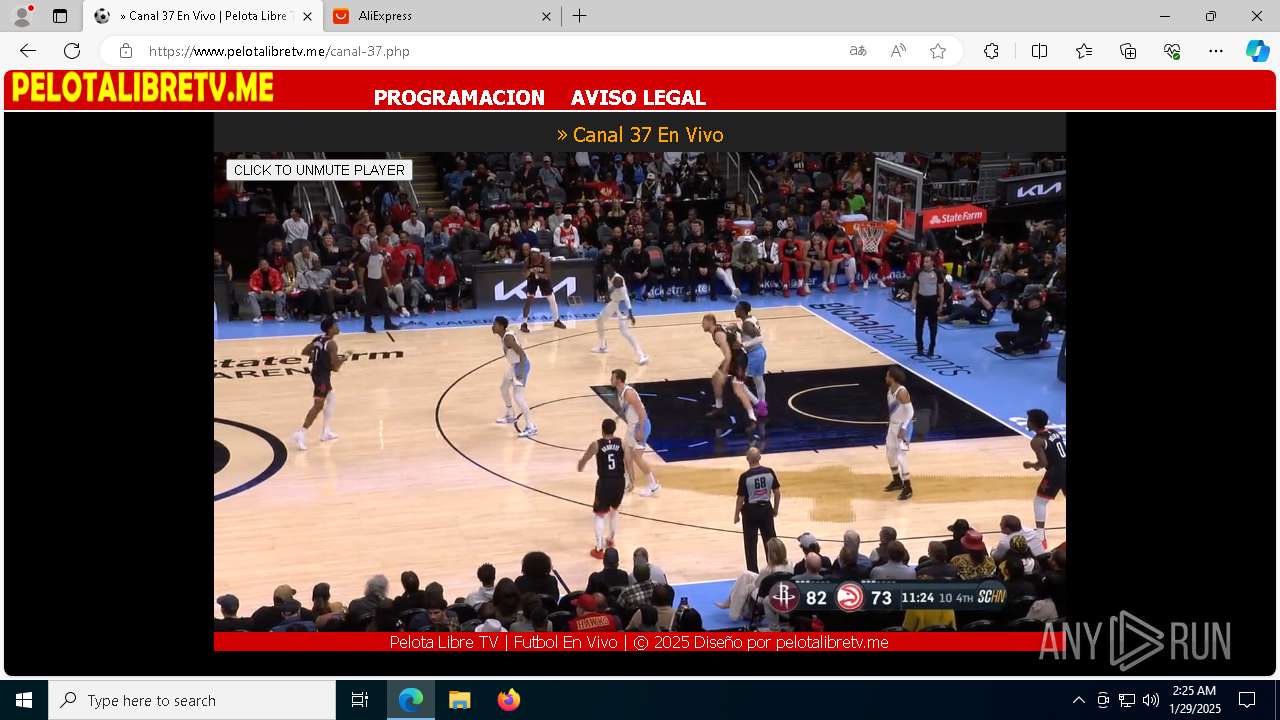Click the PELOTALIBRETV.ME site logo
This screenshot has width=1280, height=720.
tap(142, 88)
